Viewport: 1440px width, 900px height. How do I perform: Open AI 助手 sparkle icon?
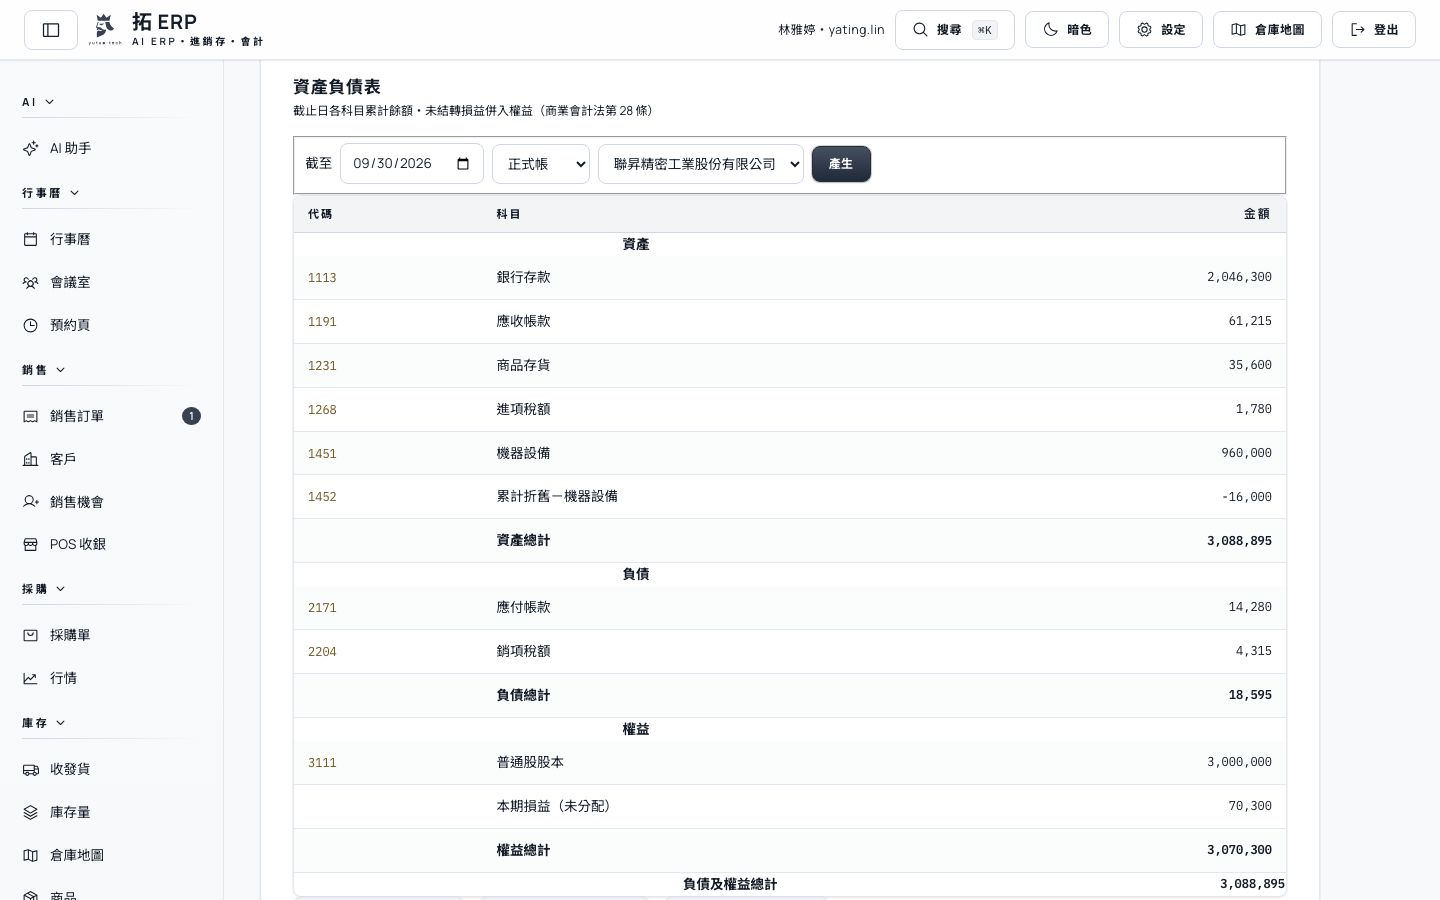(x=31, y=148)
